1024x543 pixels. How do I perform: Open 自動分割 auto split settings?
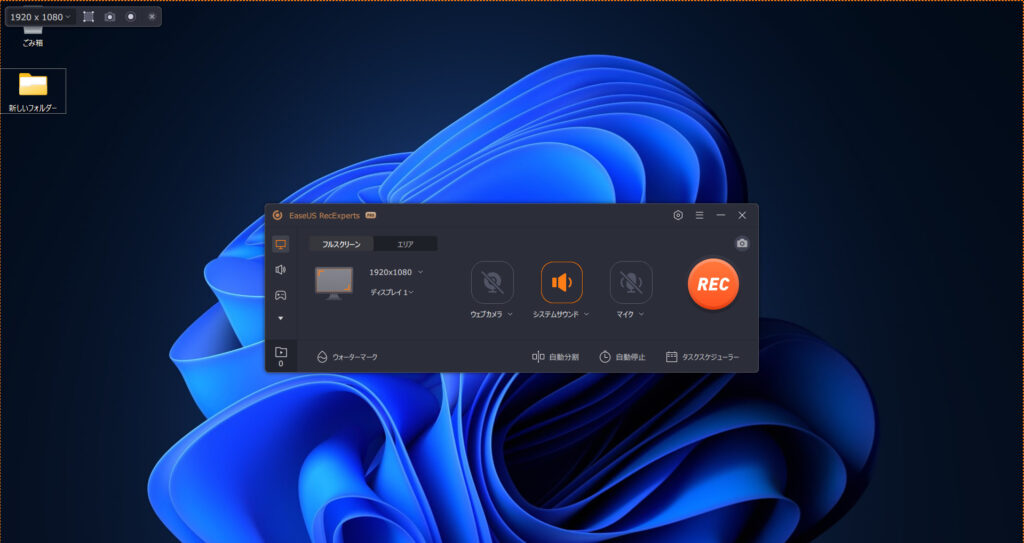[x=555, y=357]
